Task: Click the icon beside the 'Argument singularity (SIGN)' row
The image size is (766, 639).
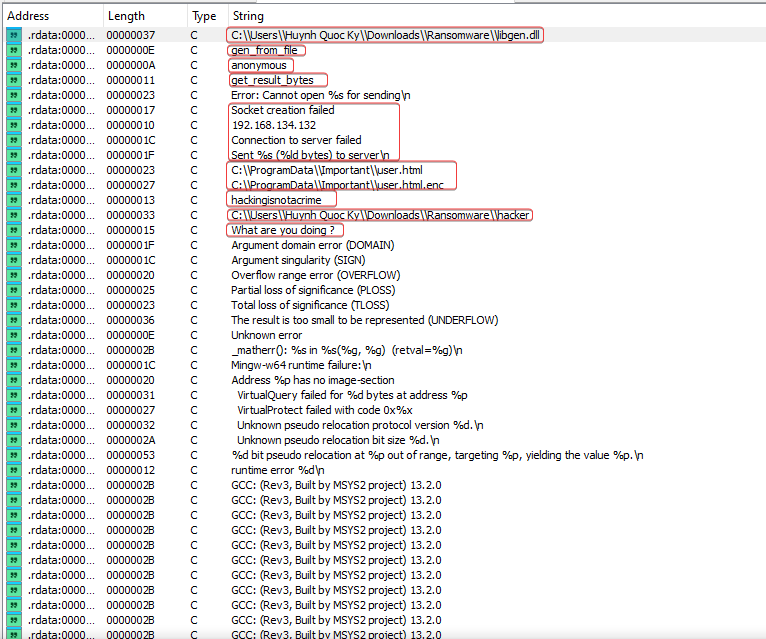Action: tap(14, 260)
